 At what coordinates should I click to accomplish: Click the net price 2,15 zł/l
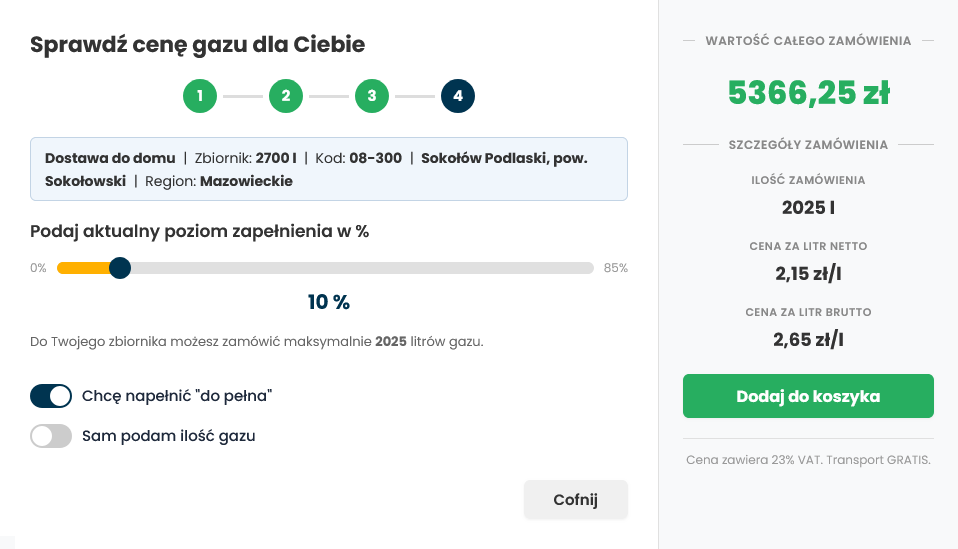tap(808, 273)
